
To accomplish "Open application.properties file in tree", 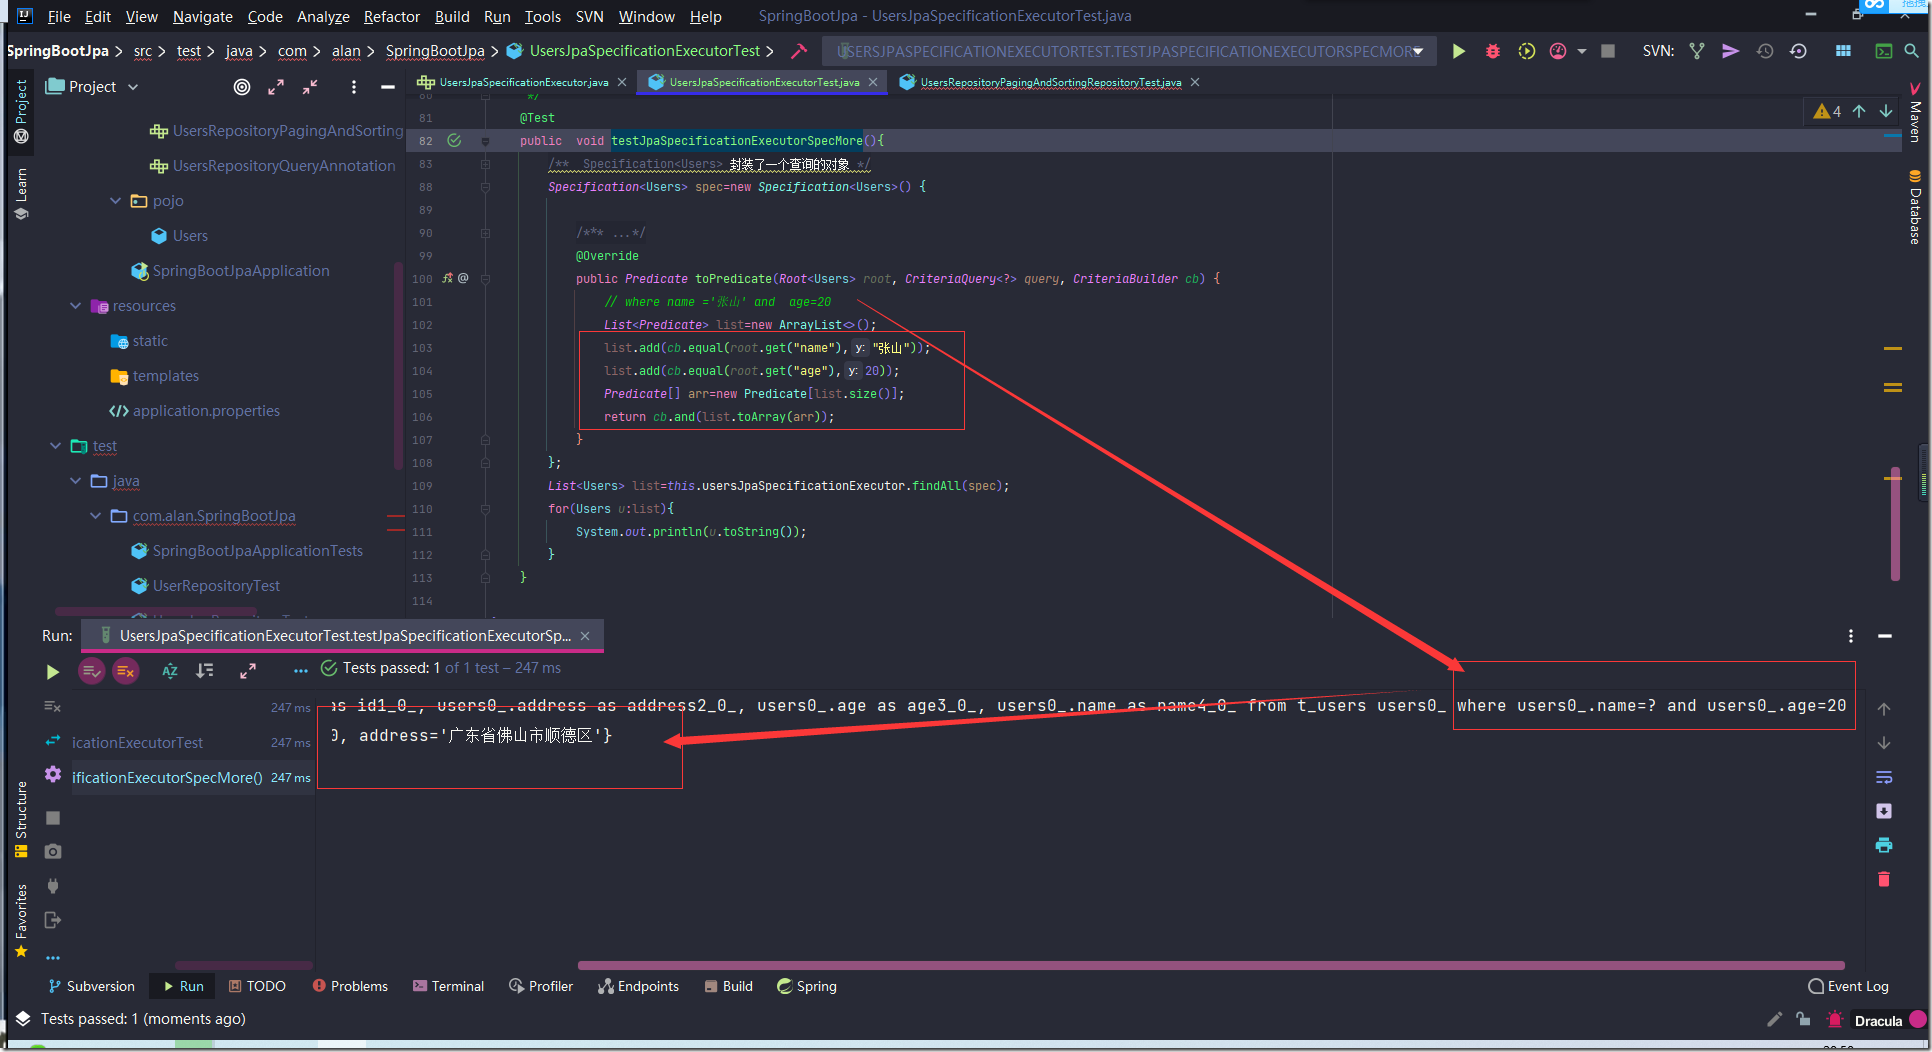I will [206, 410].
